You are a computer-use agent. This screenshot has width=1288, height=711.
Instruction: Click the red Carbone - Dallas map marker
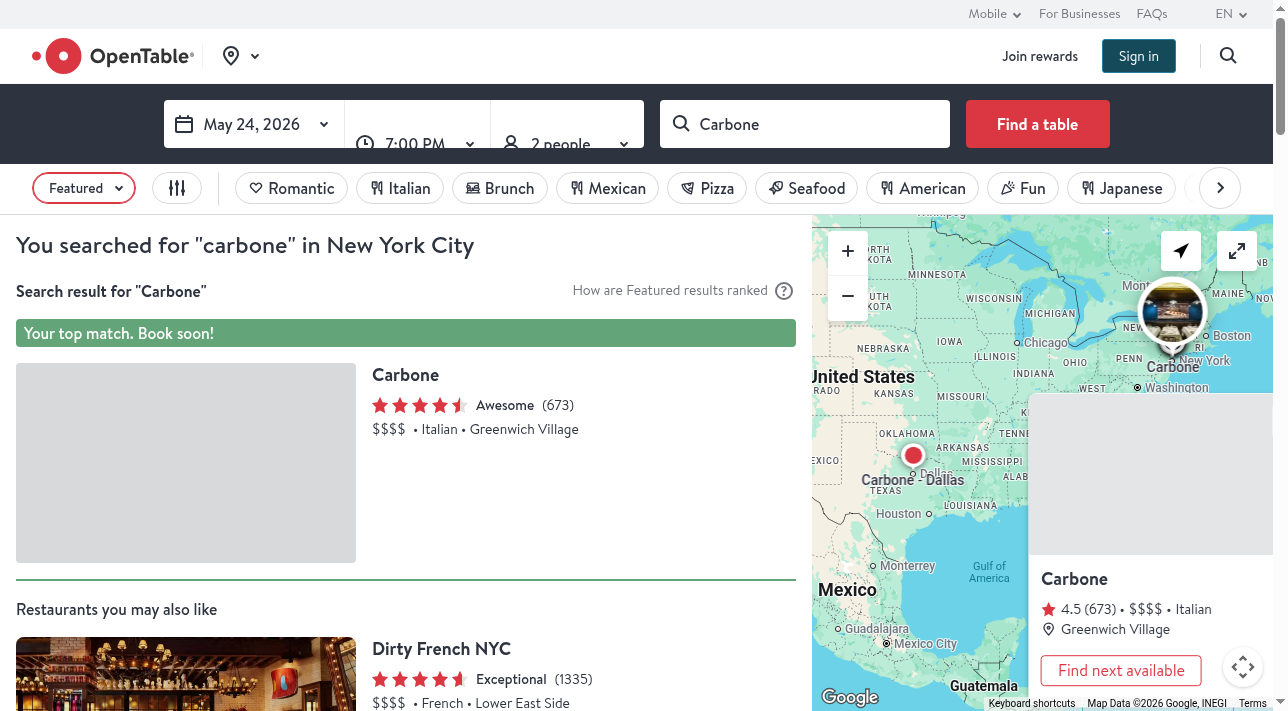(913, 456)
